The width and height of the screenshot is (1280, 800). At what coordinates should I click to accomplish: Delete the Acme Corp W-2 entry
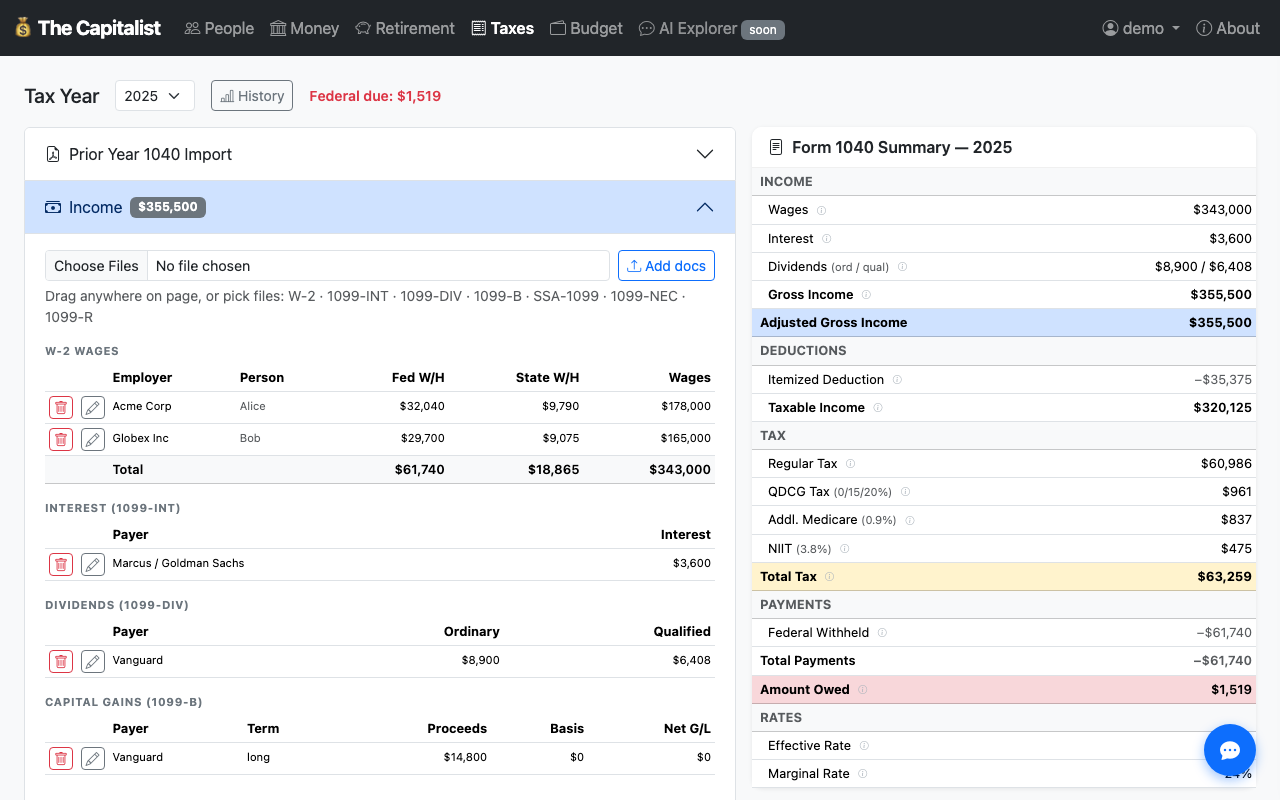tap(60, 407)
